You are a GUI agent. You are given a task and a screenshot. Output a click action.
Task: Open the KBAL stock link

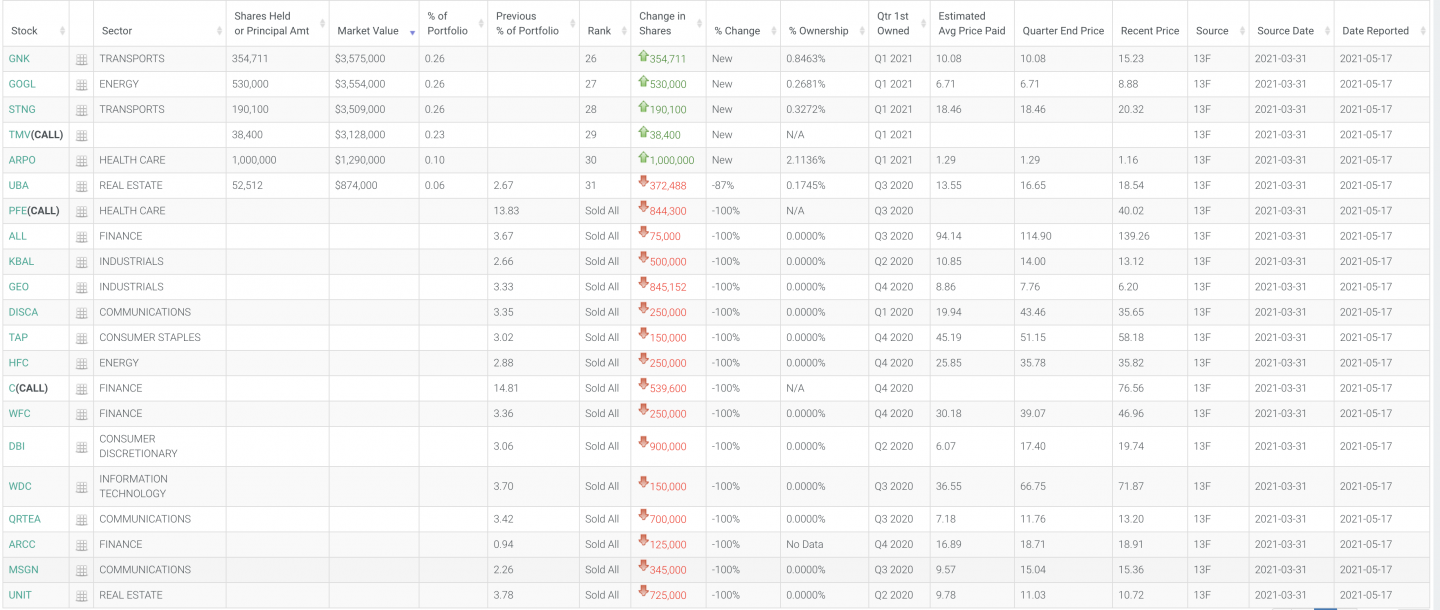coord(21,262)
